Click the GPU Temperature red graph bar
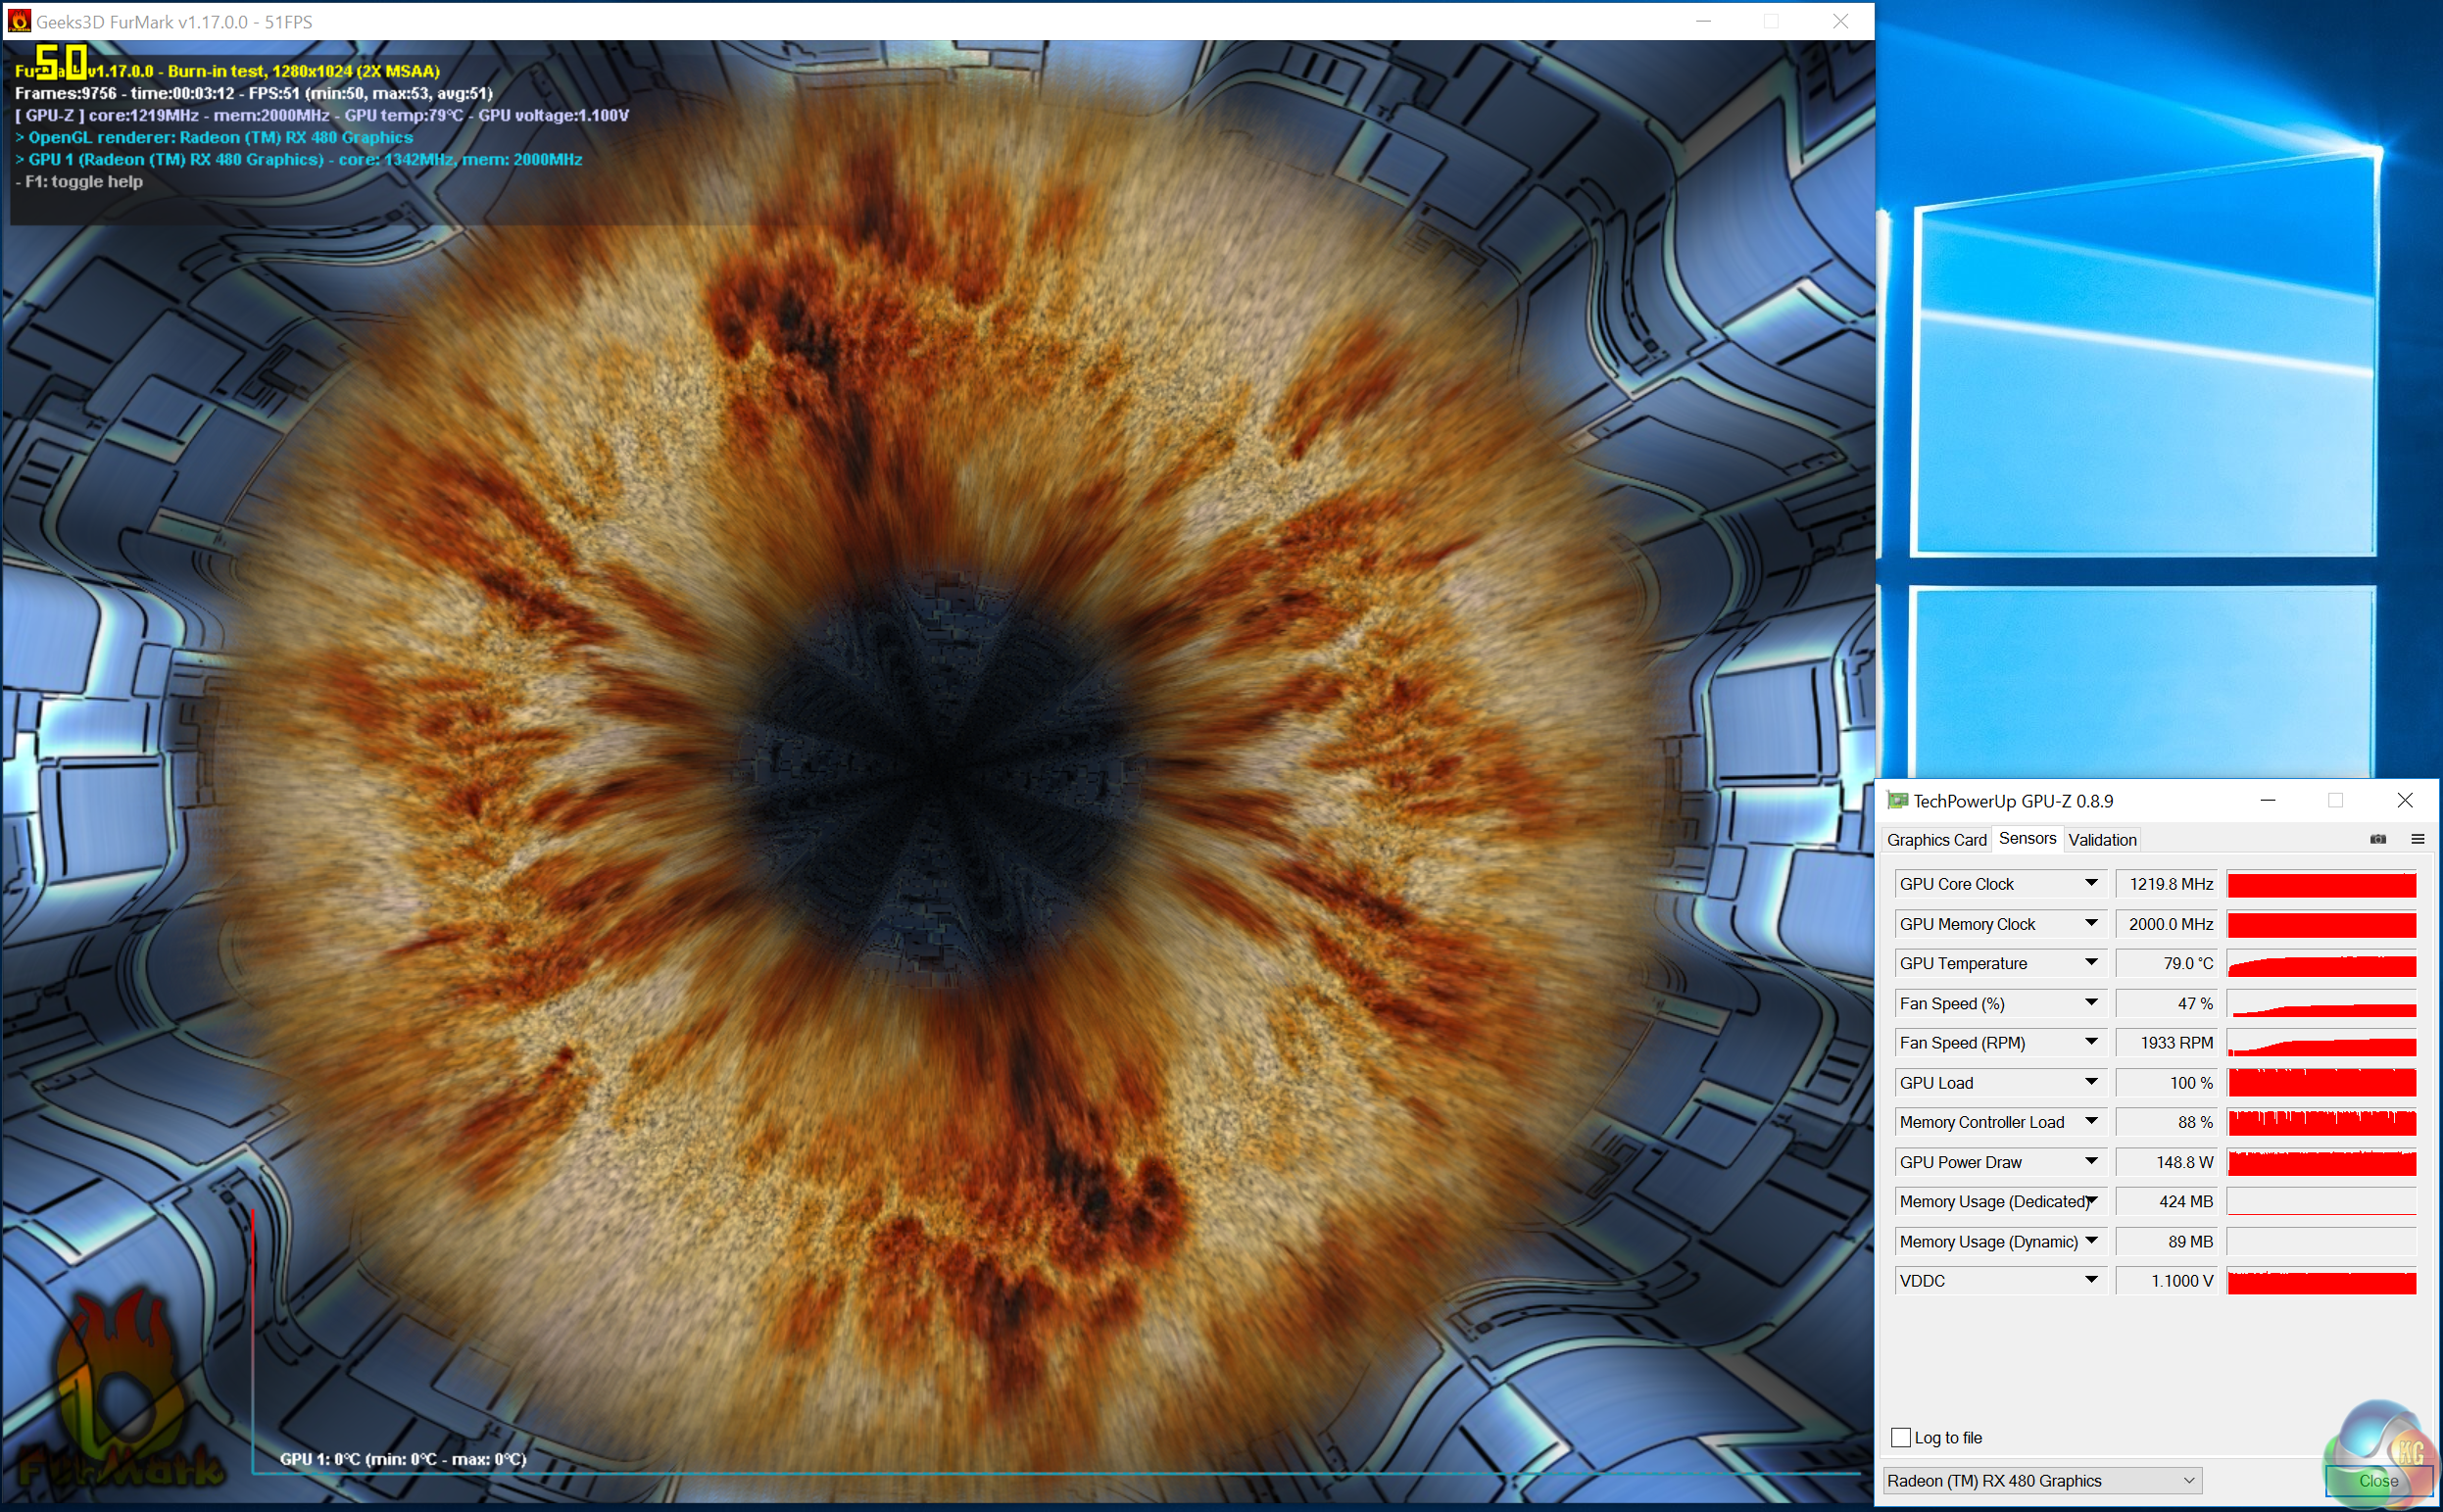The height and width of the screenshot is (1512, 2443). pos(2321,964)
